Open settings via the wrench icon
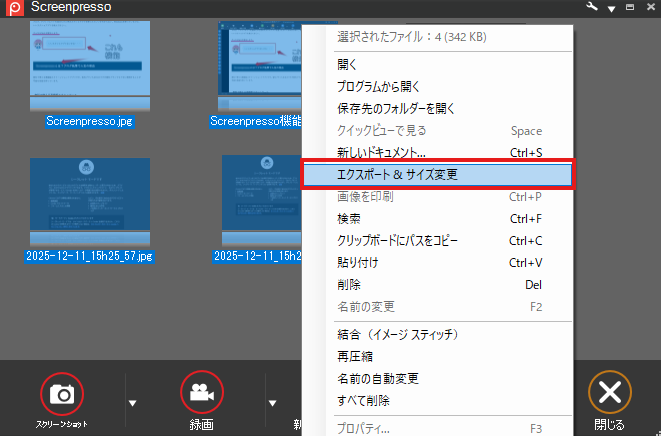This screenshot has width=661, height=436. coord(590,7)
